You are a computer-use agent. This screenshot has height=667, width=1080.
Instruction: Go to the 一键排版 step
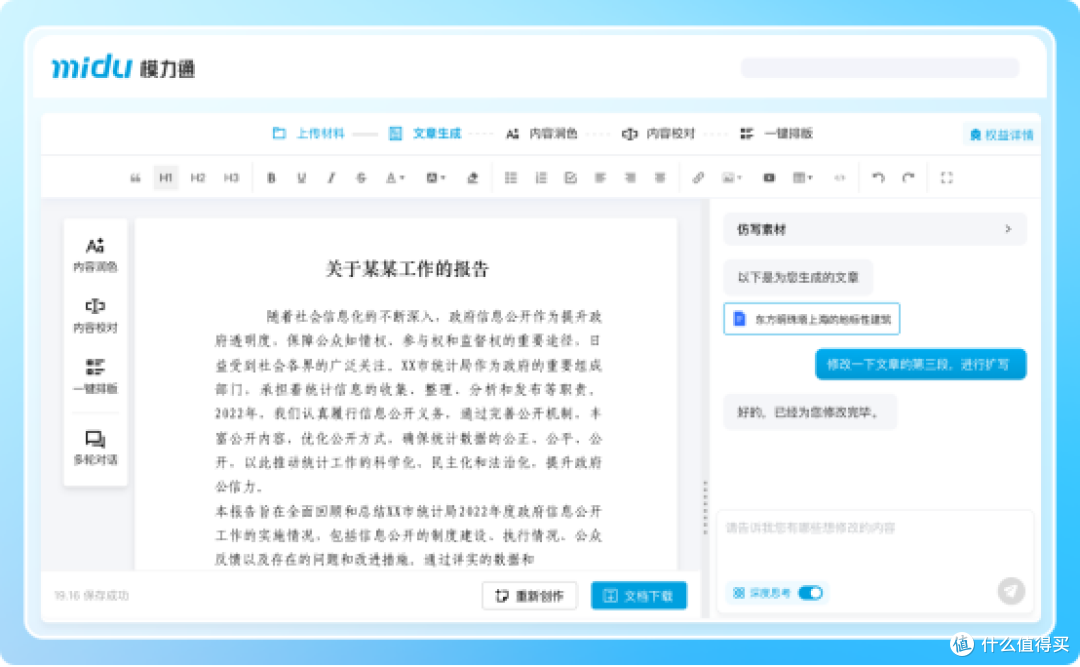click(776, 133)
